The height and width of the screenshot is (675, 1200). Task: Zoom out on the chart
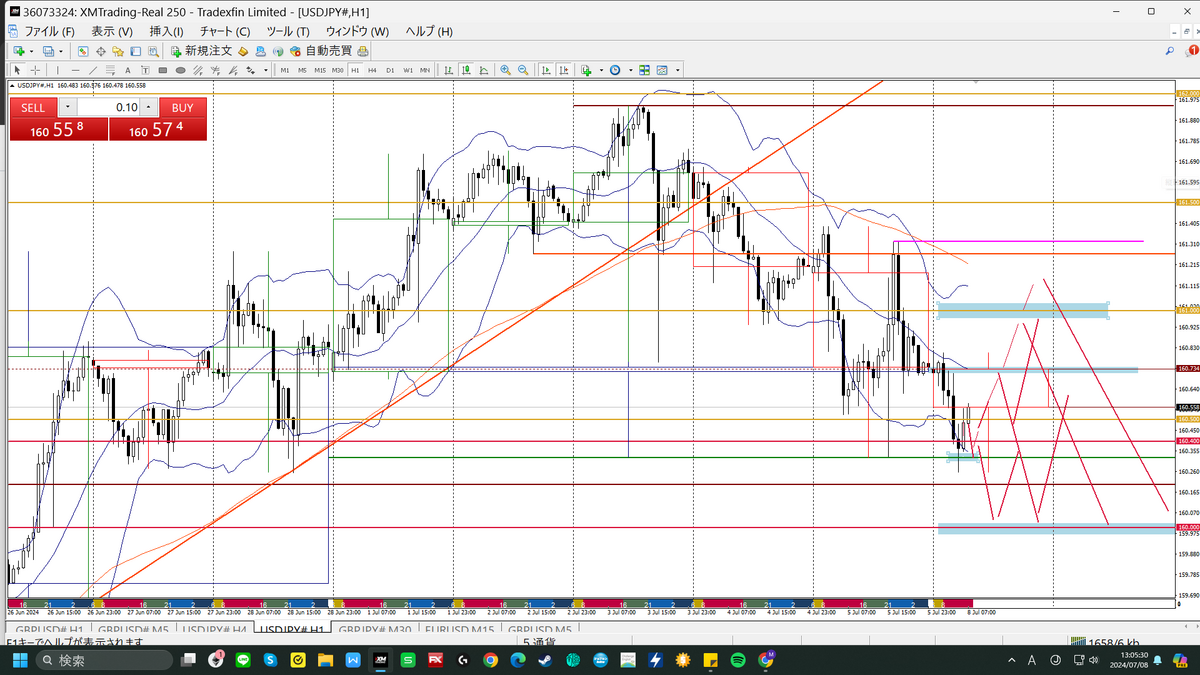(523, 70)
